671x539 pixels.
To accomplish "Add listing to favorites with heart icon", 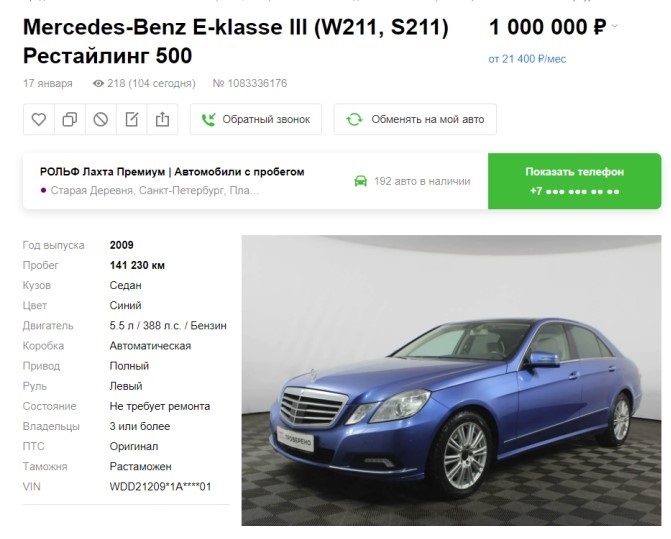I will pyautogui.click(x=39, y=119).
